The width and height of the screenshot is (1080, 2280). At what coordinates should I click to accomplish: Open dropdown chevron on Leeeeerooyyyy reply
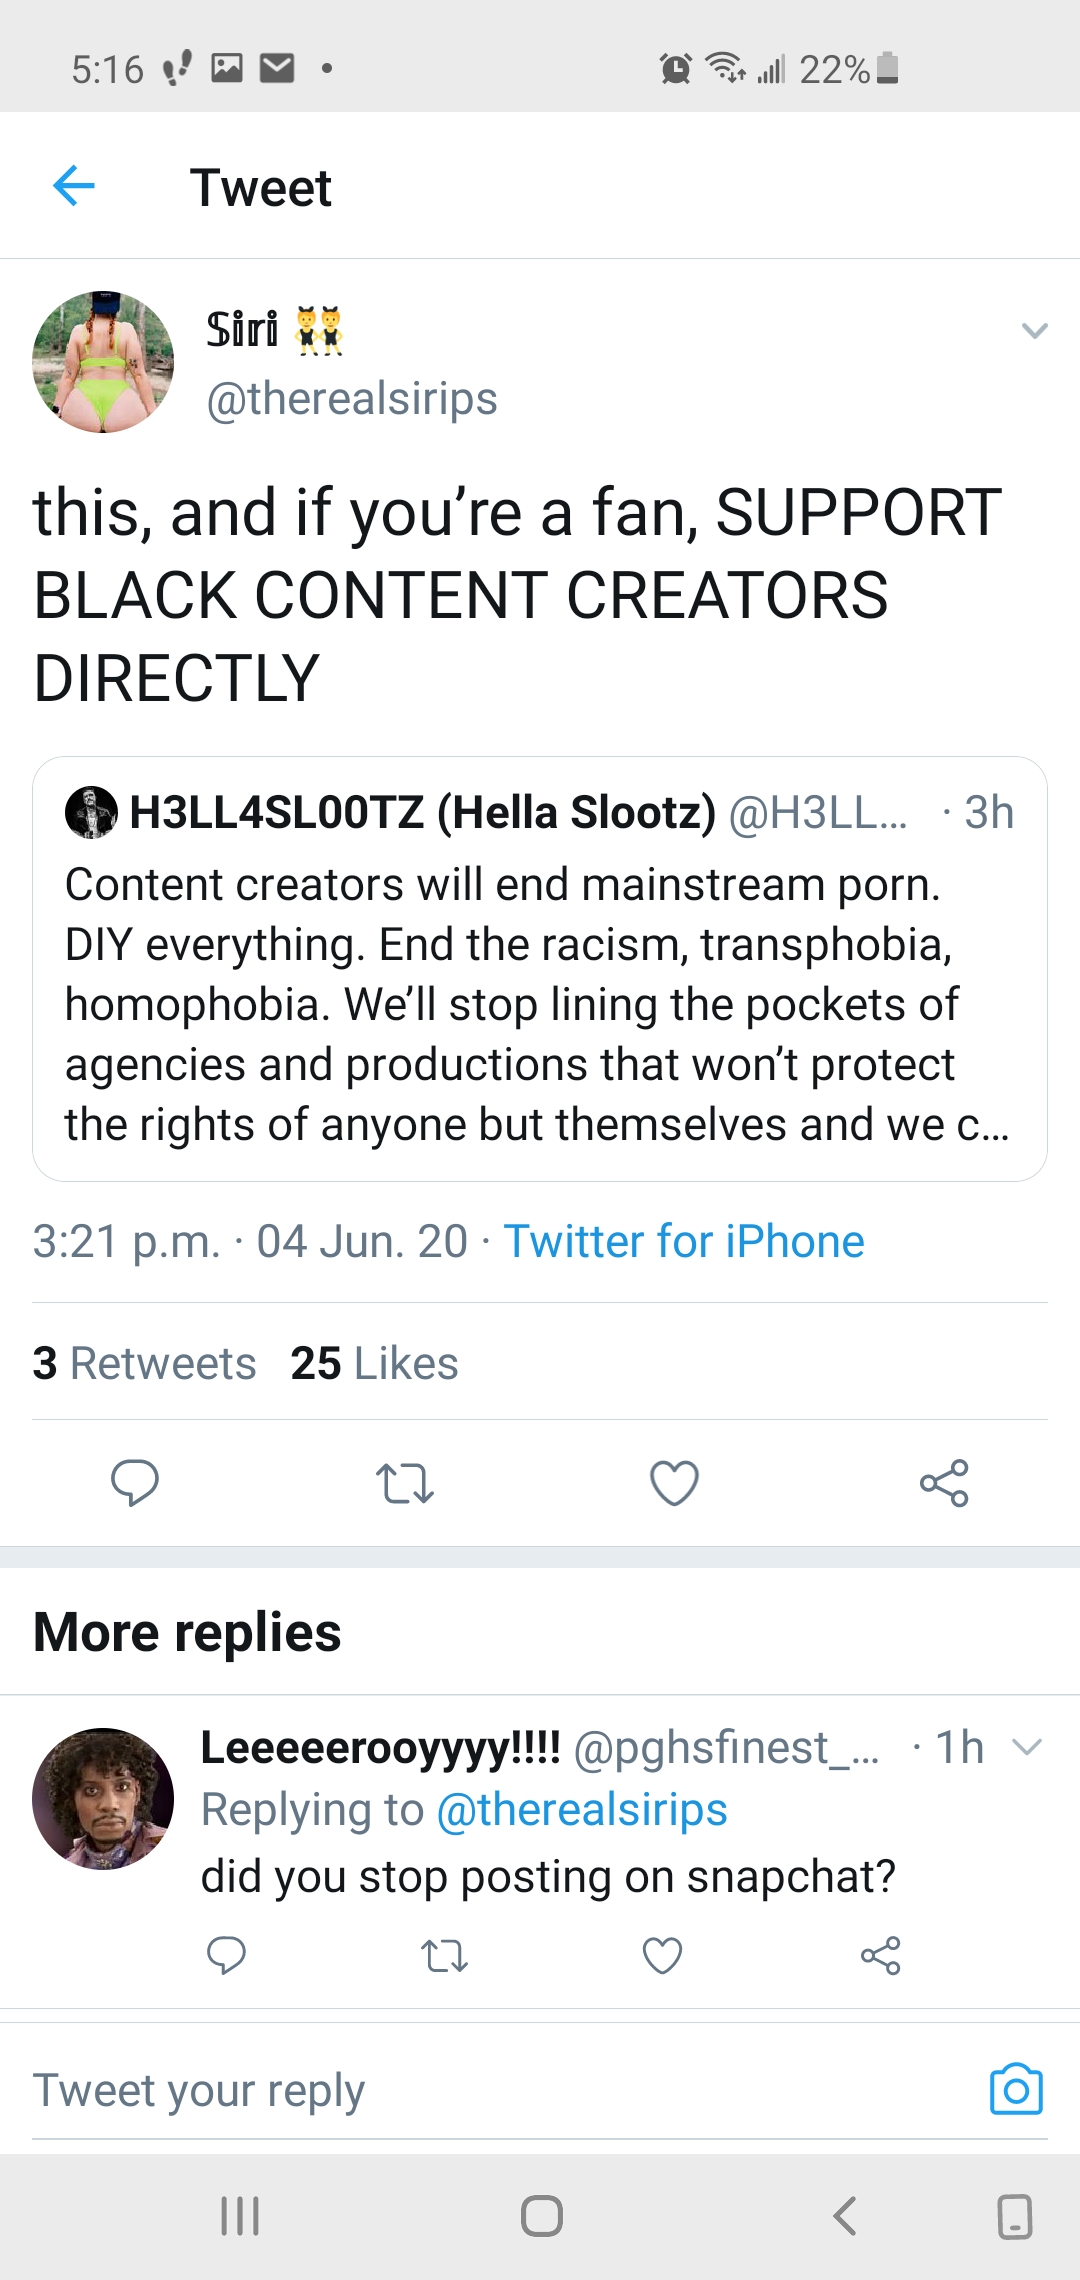coord(1027,1747)
